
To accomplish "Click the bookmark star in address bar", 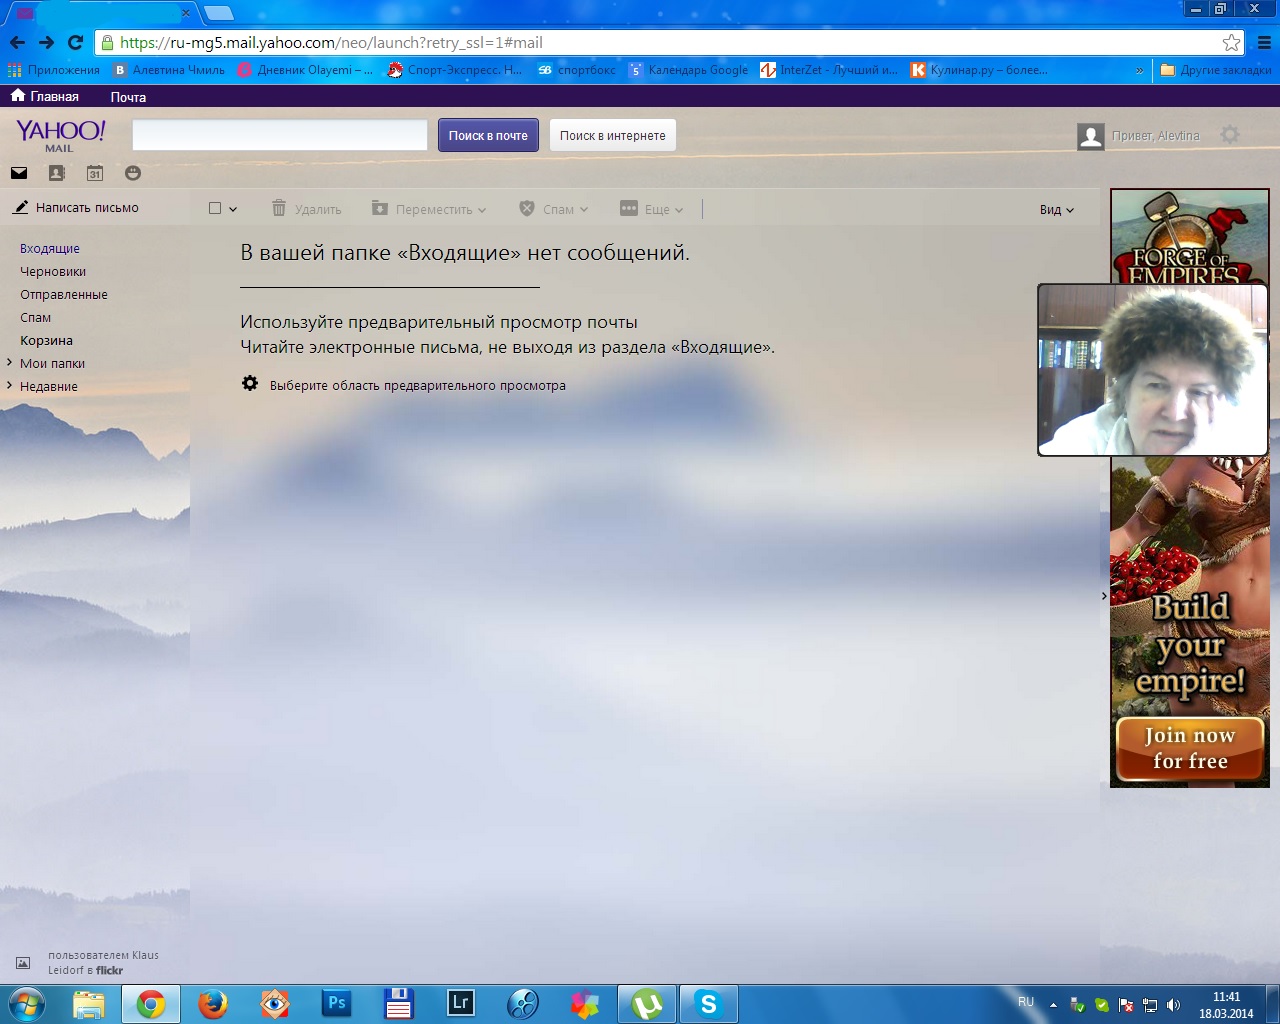I will point(1231,43).
